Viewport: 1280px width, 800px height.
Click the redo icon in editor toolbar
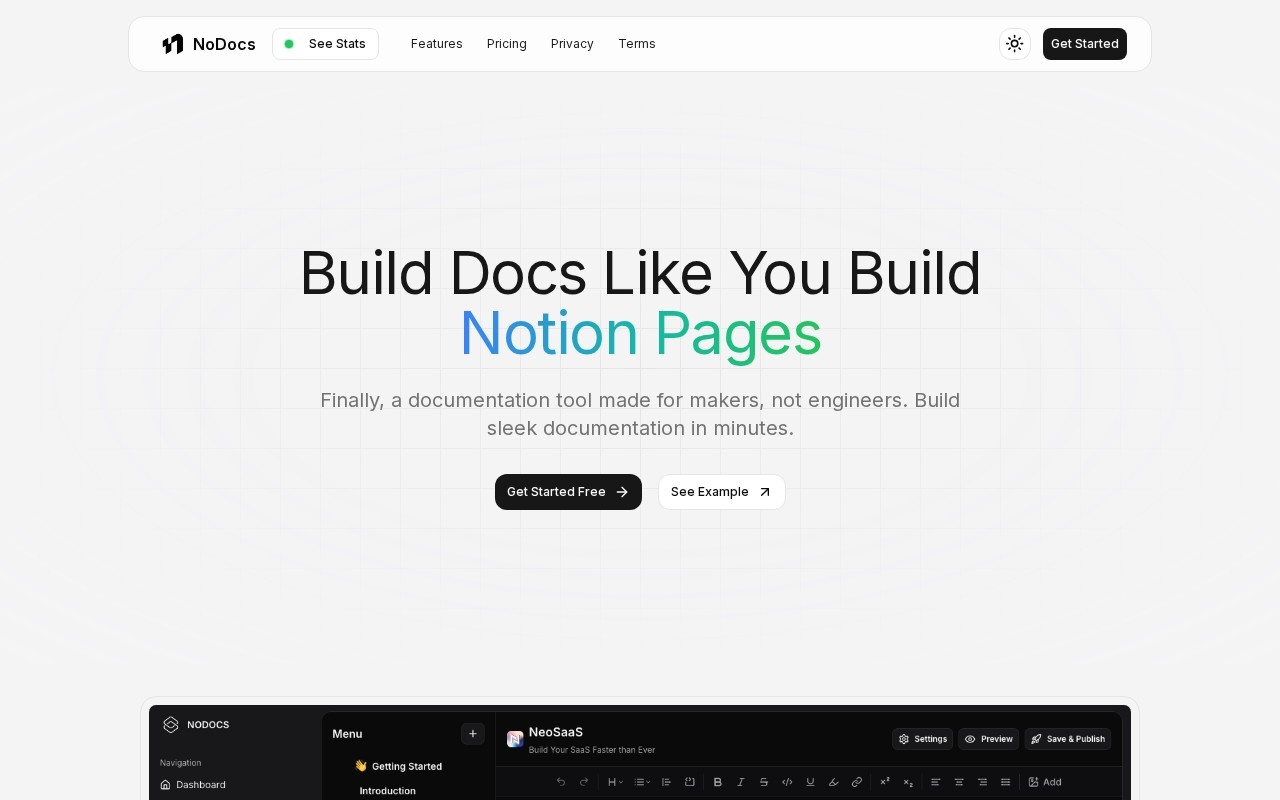584,782
